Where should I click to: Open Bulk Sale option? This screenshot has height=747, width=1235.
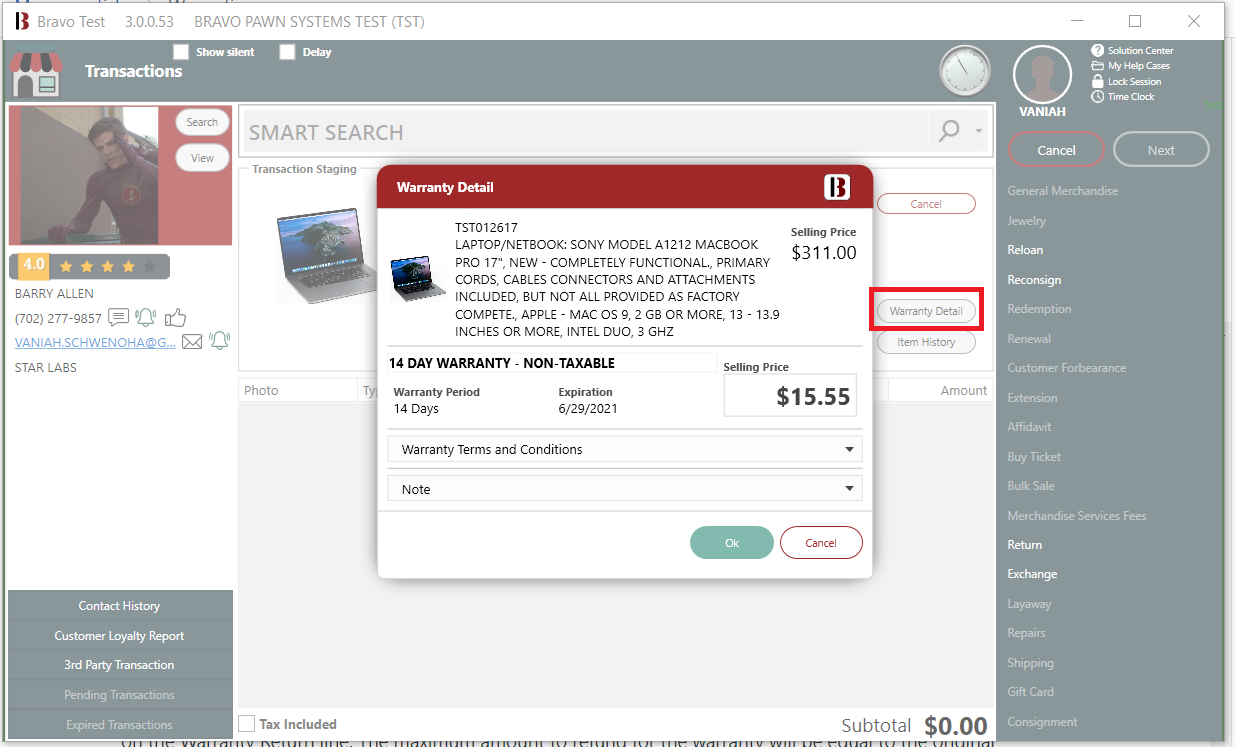click(1031, 486)
